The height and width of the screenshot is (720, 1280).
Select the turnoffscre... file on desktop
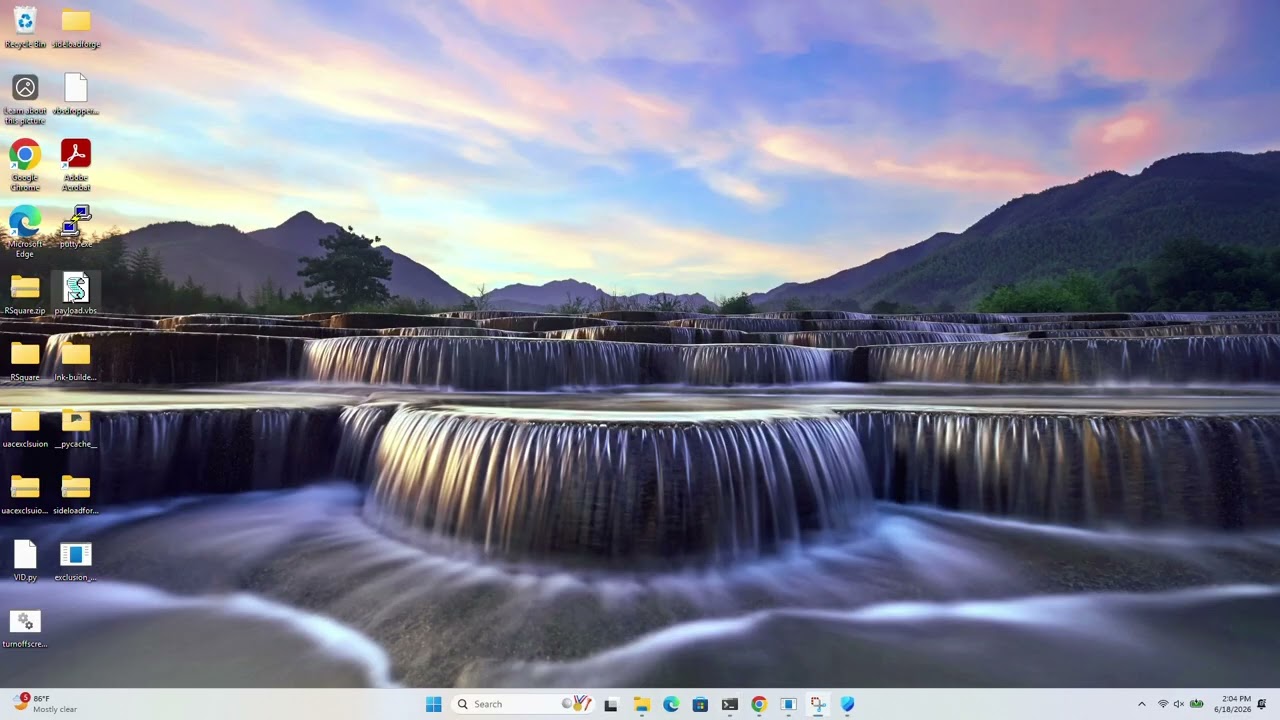(x=25, y=628)
